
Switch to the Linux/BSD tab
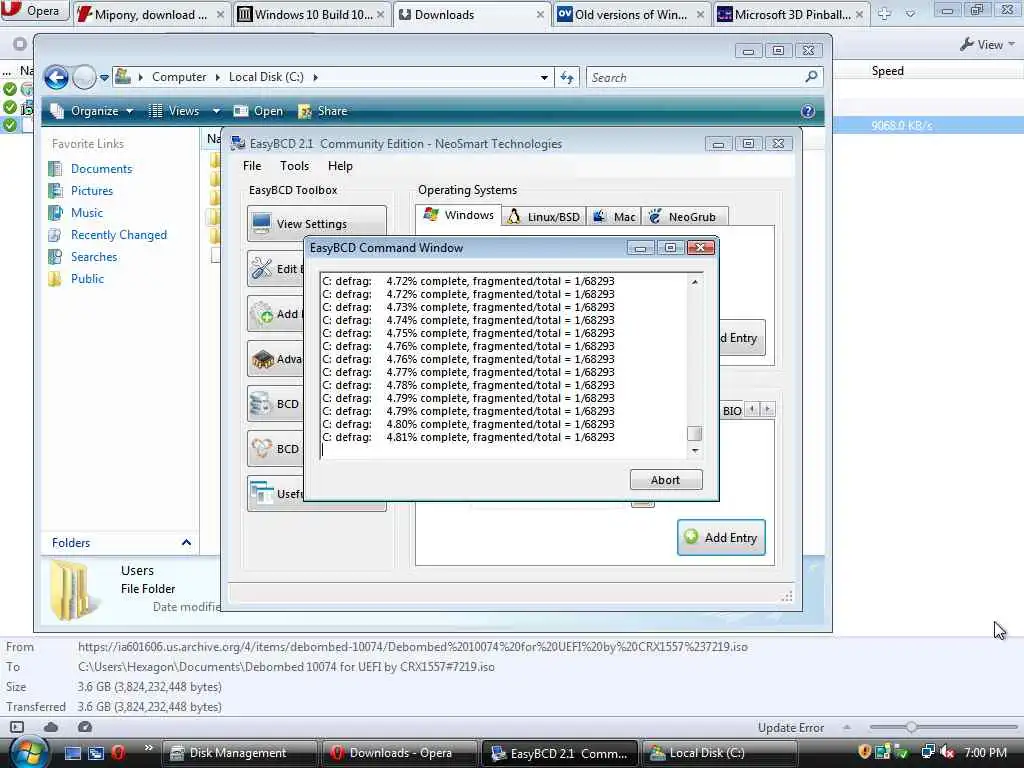544,217
